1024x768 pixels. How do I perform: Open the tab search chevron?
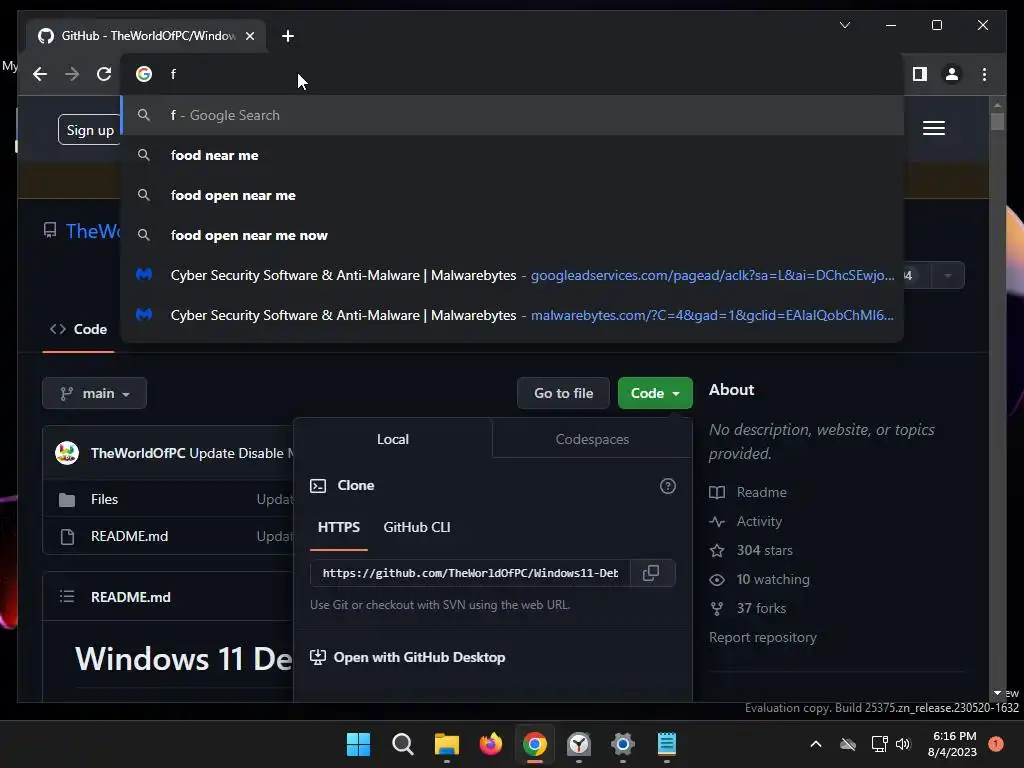coord(844,25)
